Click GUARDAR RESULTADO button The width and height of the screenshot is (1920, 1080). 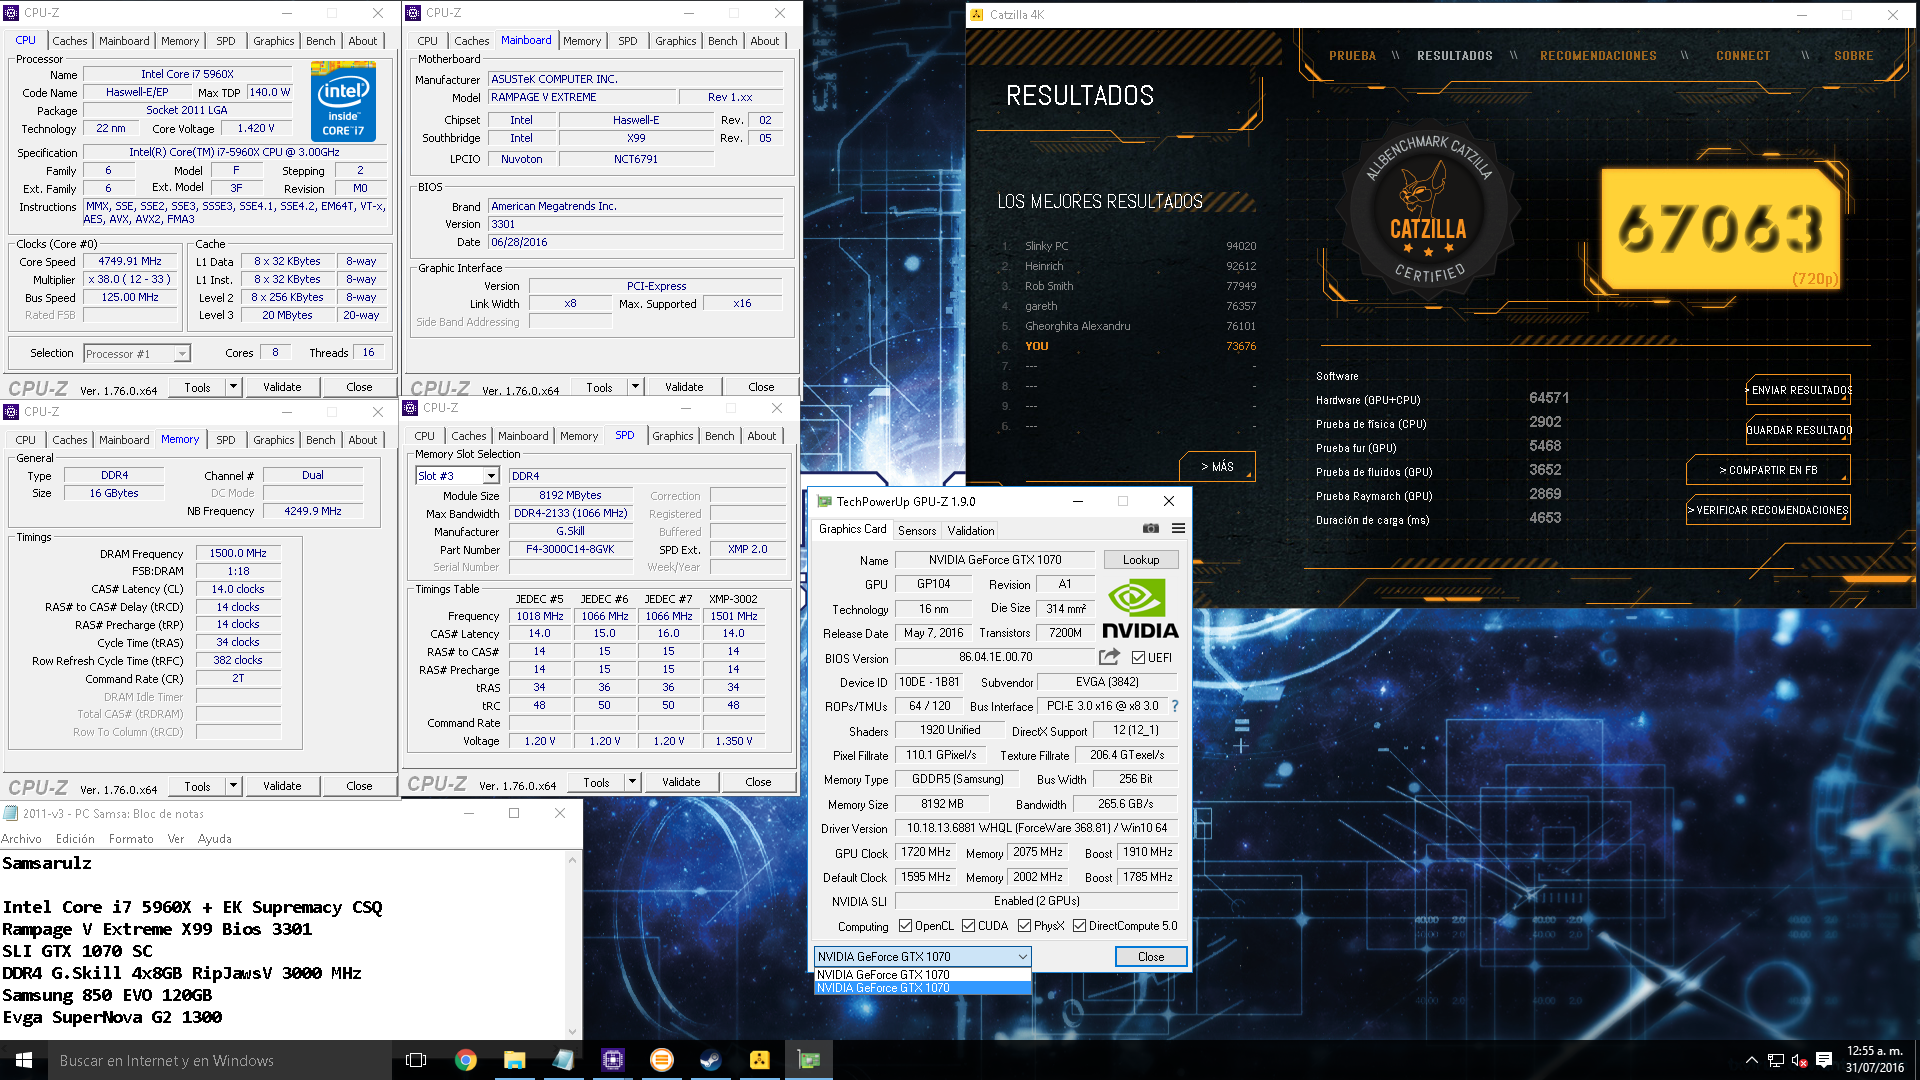coord(1798,430)
